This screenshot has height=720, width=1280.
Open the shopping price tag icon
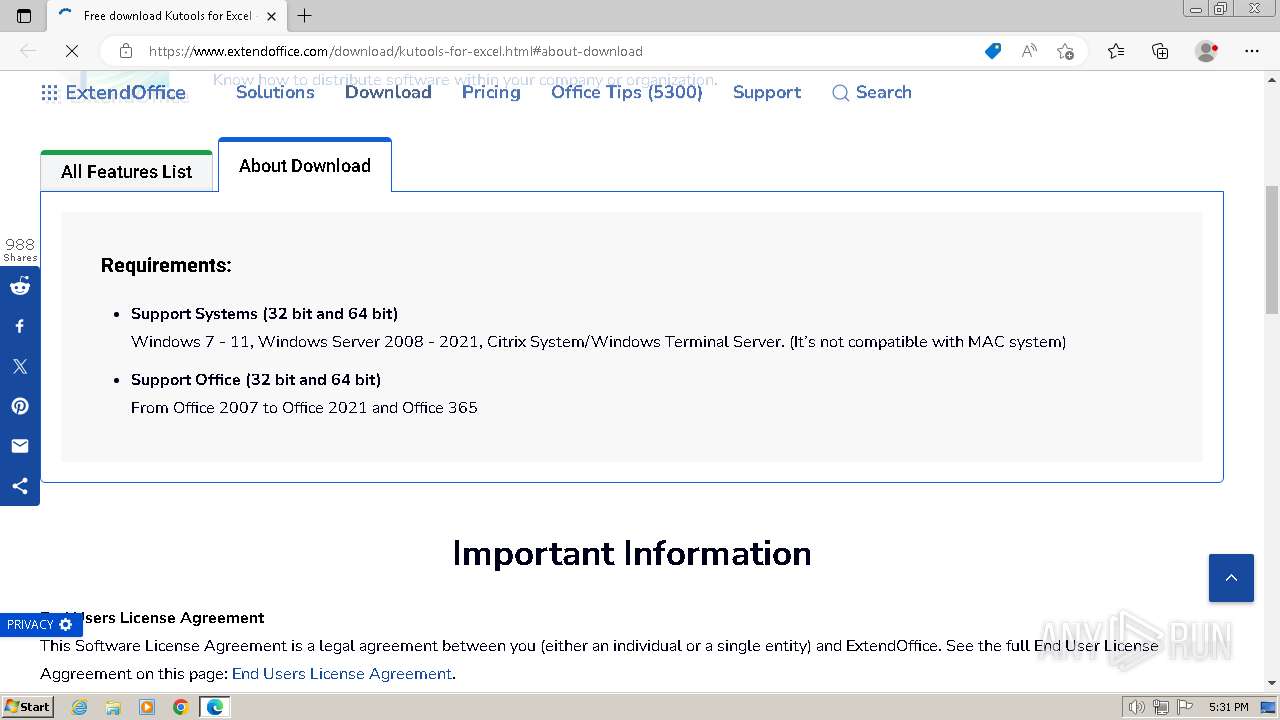coord(993,51)
